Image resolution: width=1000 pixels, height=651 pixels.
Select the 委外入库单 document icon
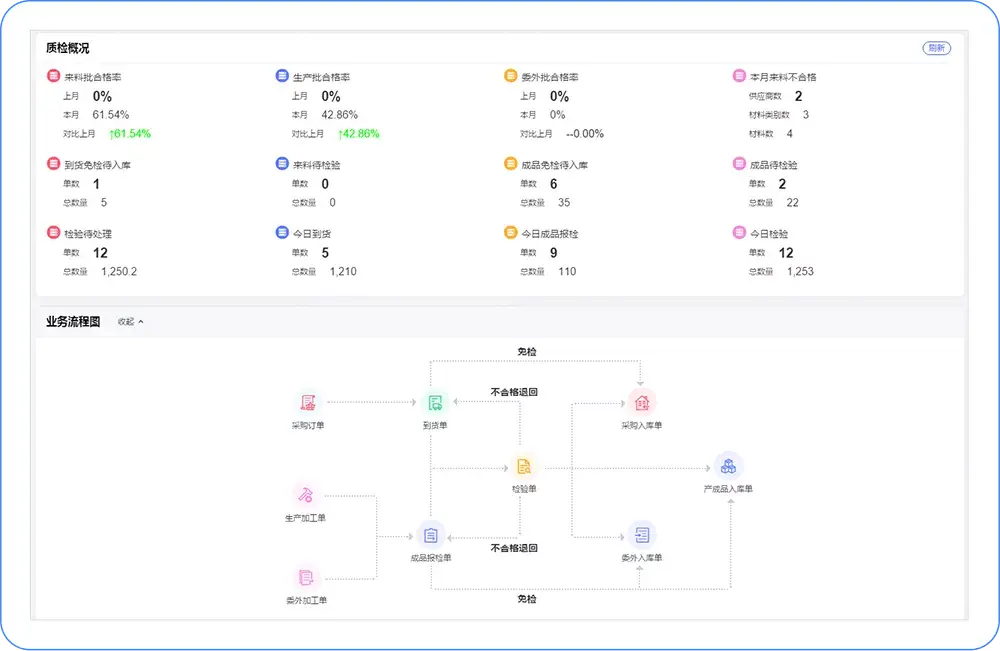(642, 535)
